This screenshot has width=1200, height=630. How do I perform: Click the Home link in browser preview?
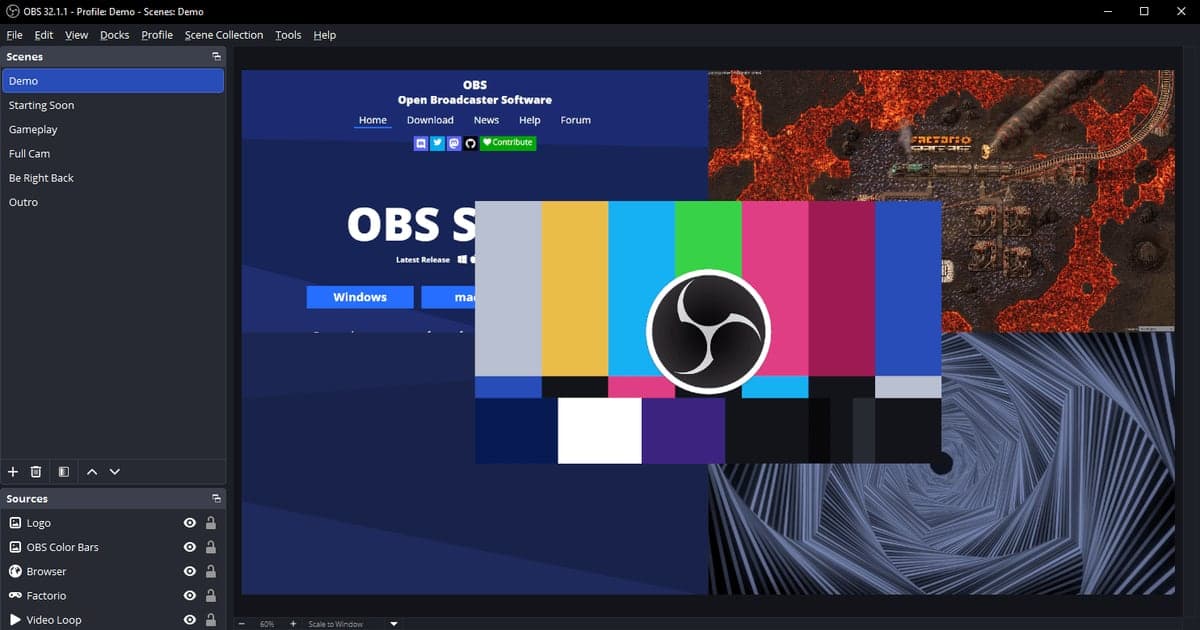click(x=373, y=120)
